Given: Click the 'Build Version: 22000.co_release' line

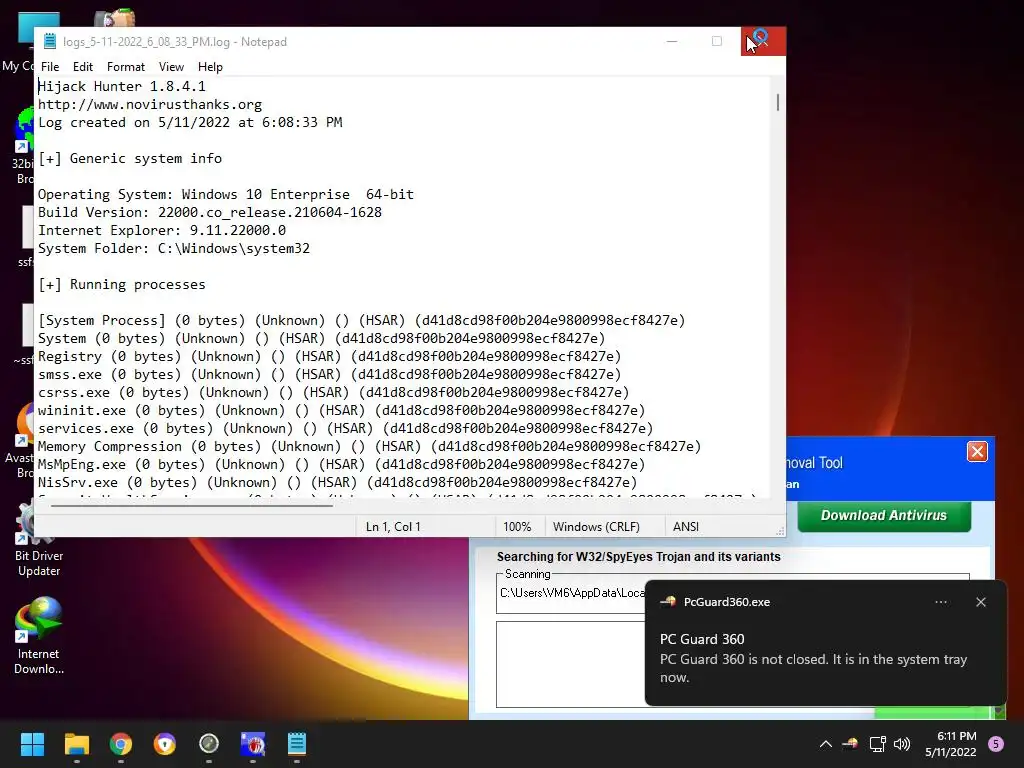Looking at the screenshot, I should tap(210, 212).
